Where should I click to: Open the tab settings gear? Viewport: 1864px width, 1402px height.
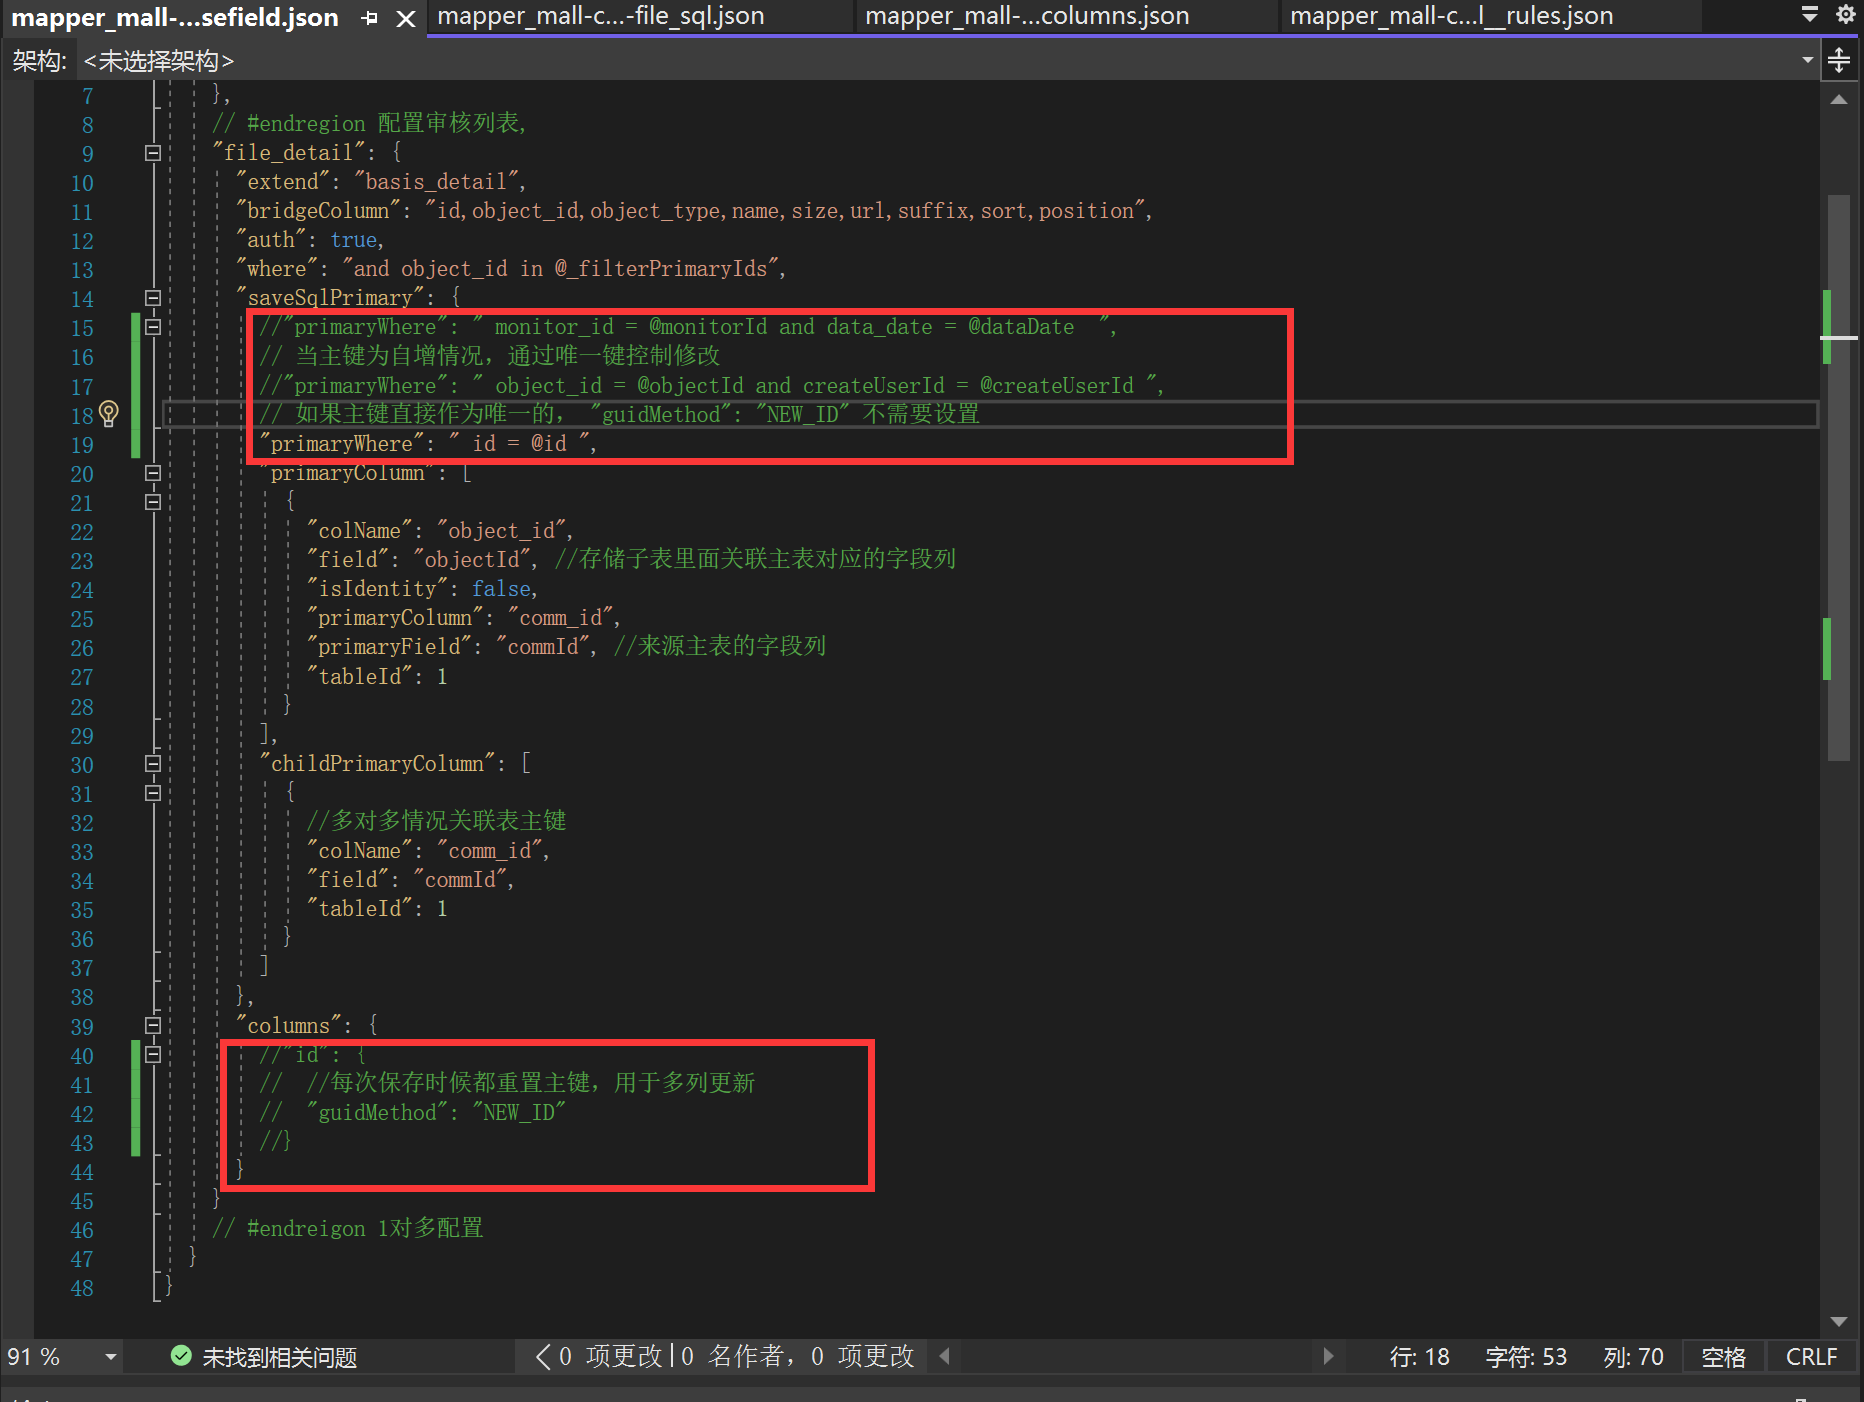pyautogui.click(x=1845, y=14)
